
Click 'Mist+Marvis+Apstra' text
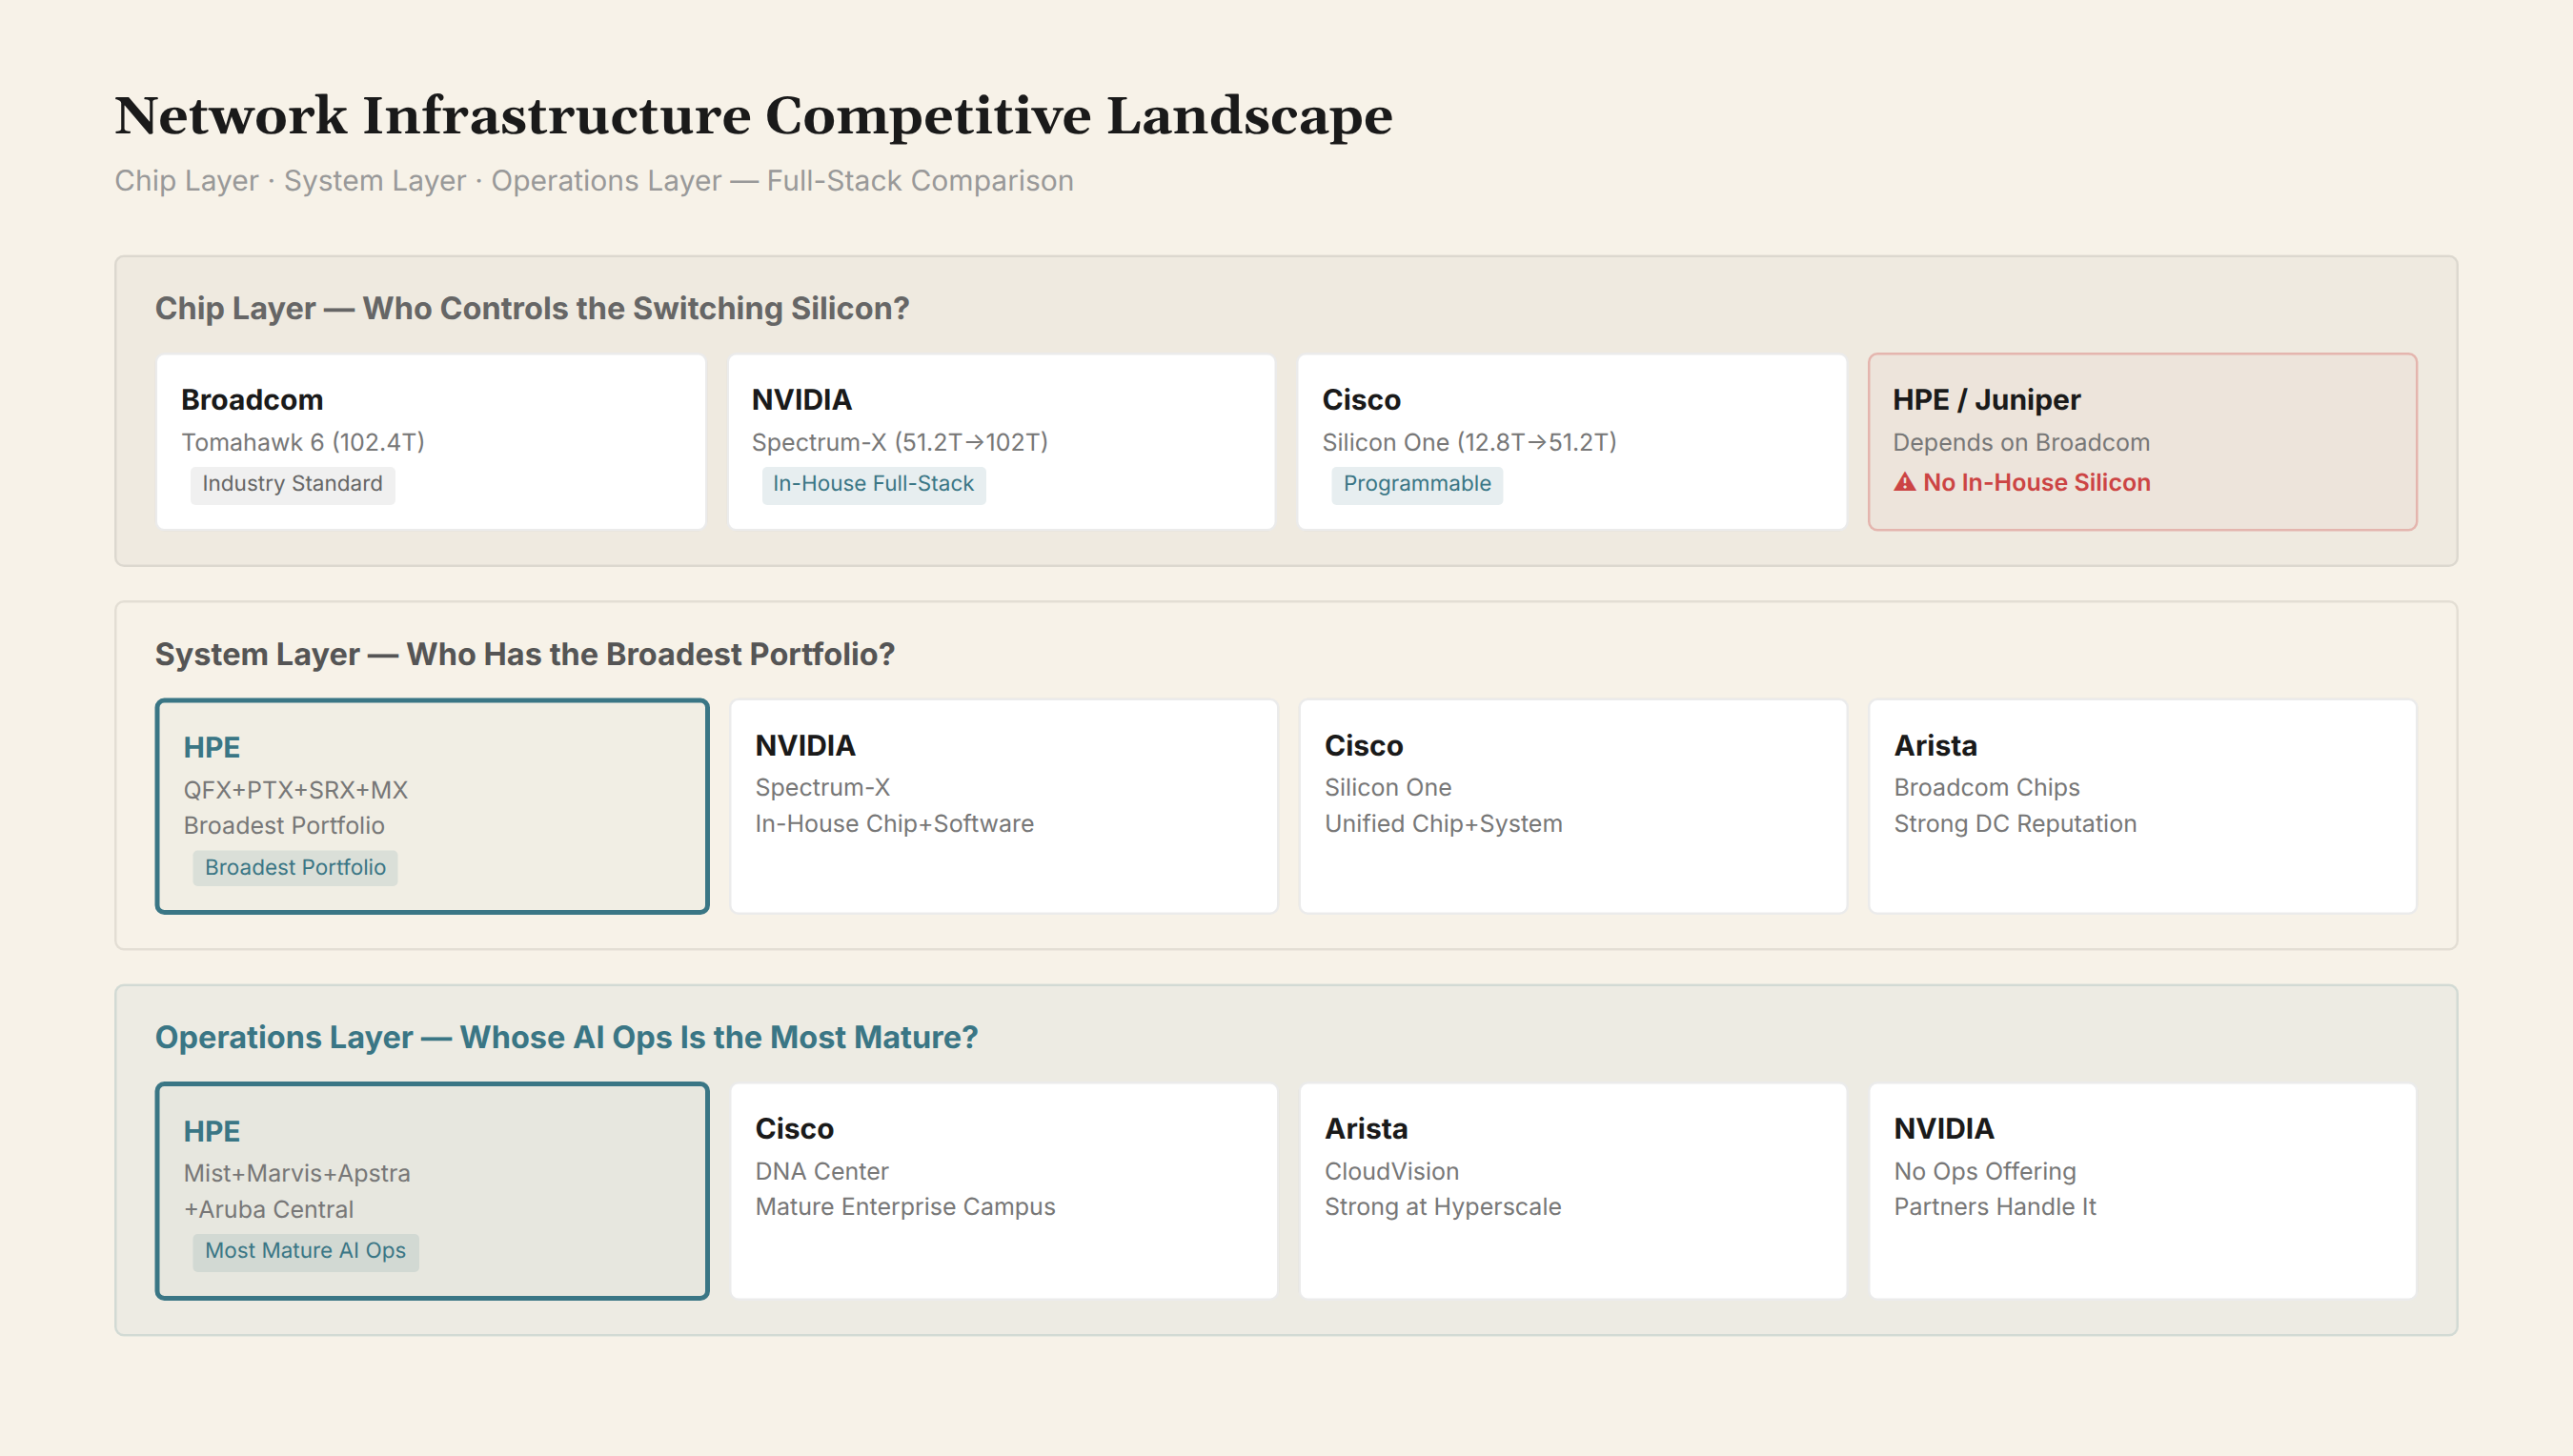297,1173
